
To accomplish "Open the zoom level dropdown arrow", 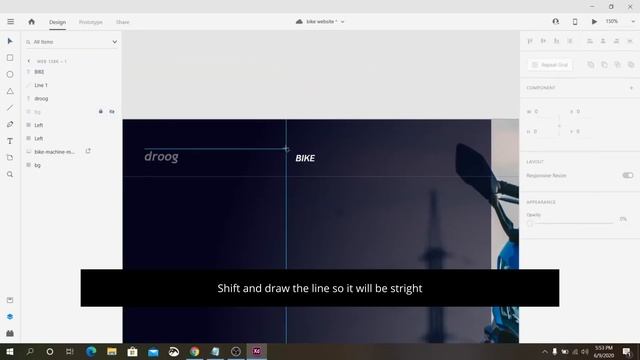I will [x=633, y=22].
